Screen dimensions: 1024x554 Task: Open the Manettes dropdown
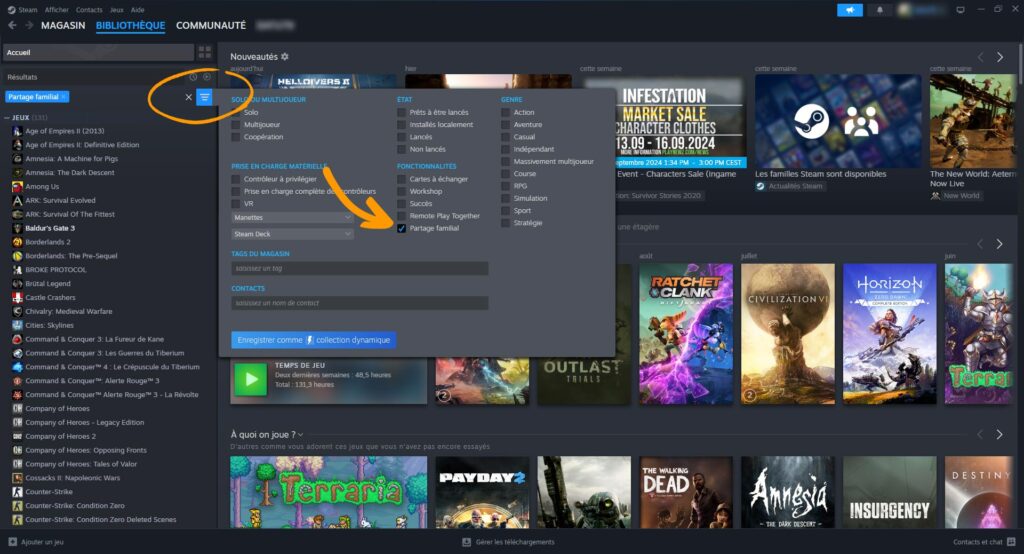(x=293, y=218)
